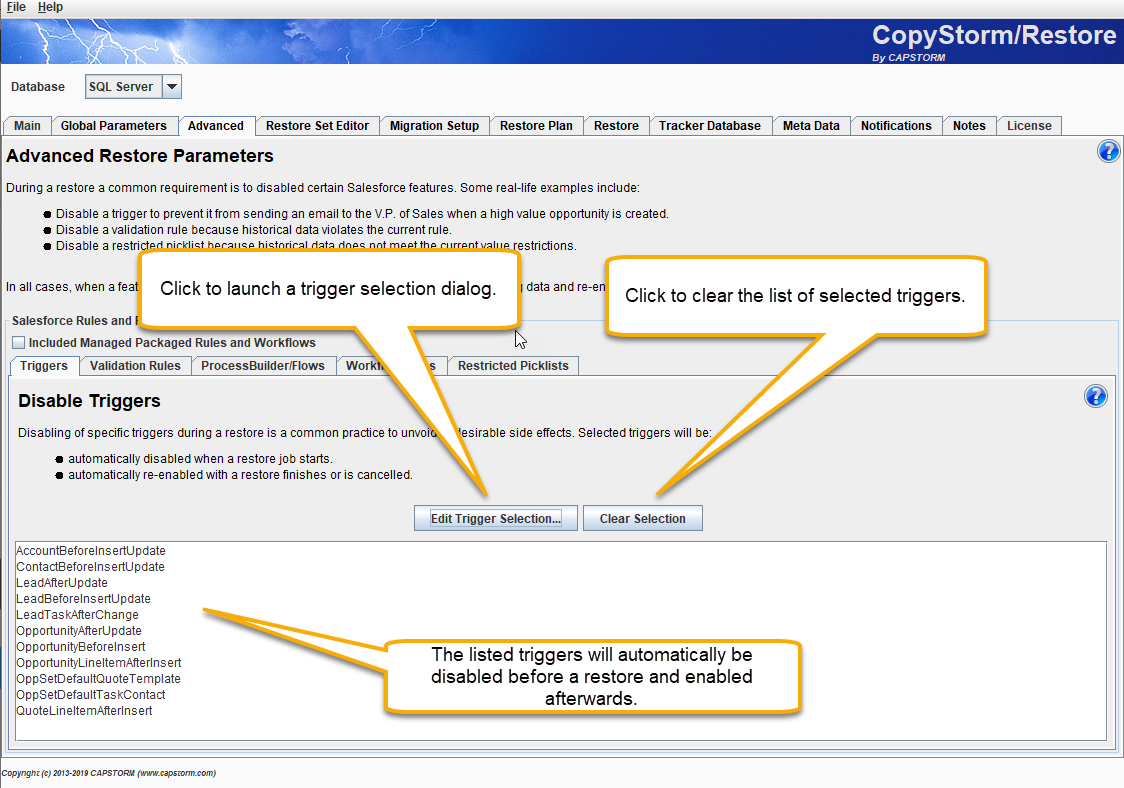Open the Database dropdown arrow
Screen dimensions: 1124x788
click(172, 87)
